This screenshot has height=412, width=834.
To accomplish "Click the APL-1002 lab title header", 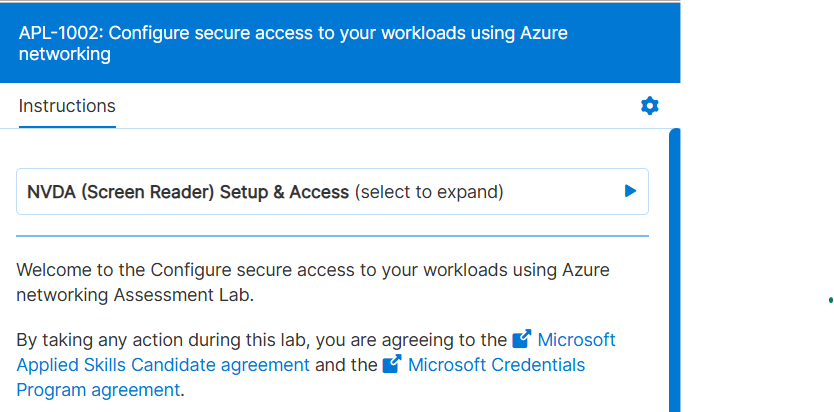I will tap(293, 43).
